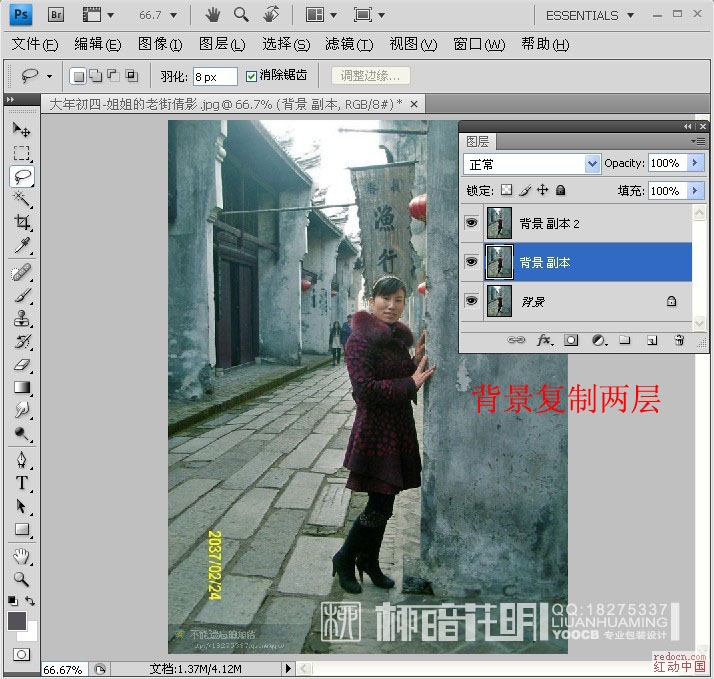Toggle the 消除锯齿 anti-alias checkbox
Image resolution: width=714 pixels, height=679 pixels.
point(251,76)
